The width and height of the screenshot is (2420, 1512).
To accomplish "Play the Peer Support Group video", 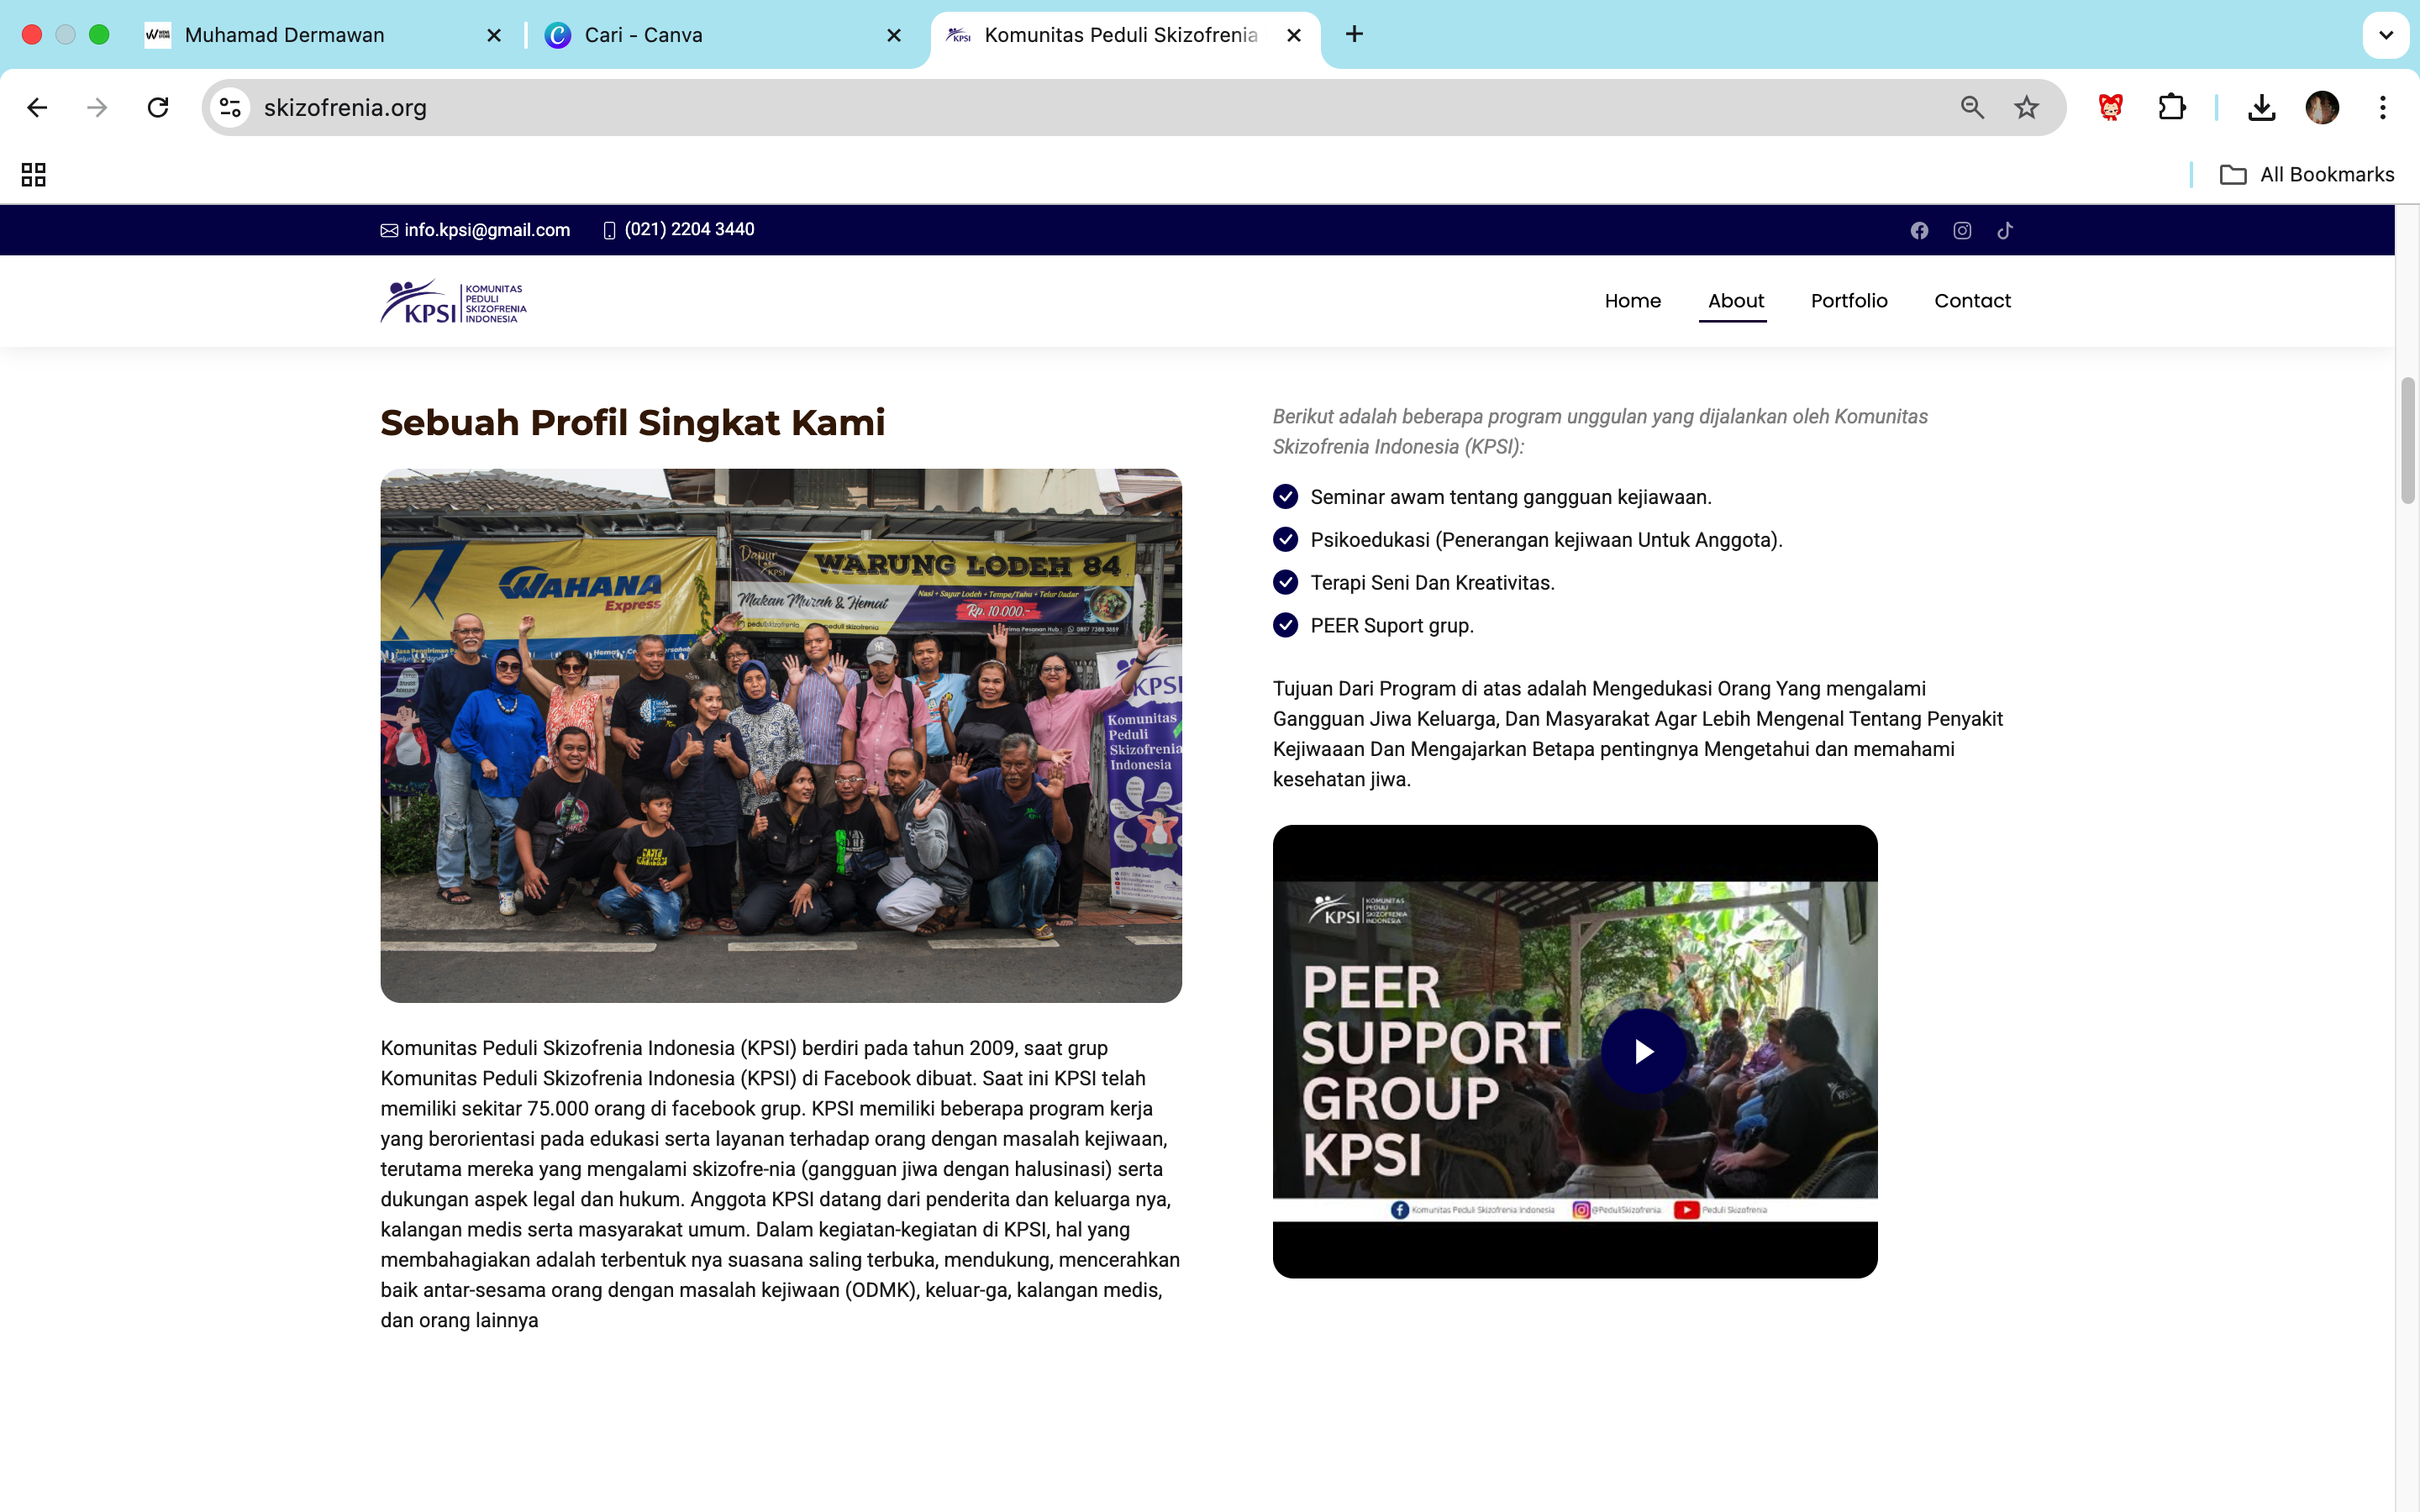I will 1643,1051.
